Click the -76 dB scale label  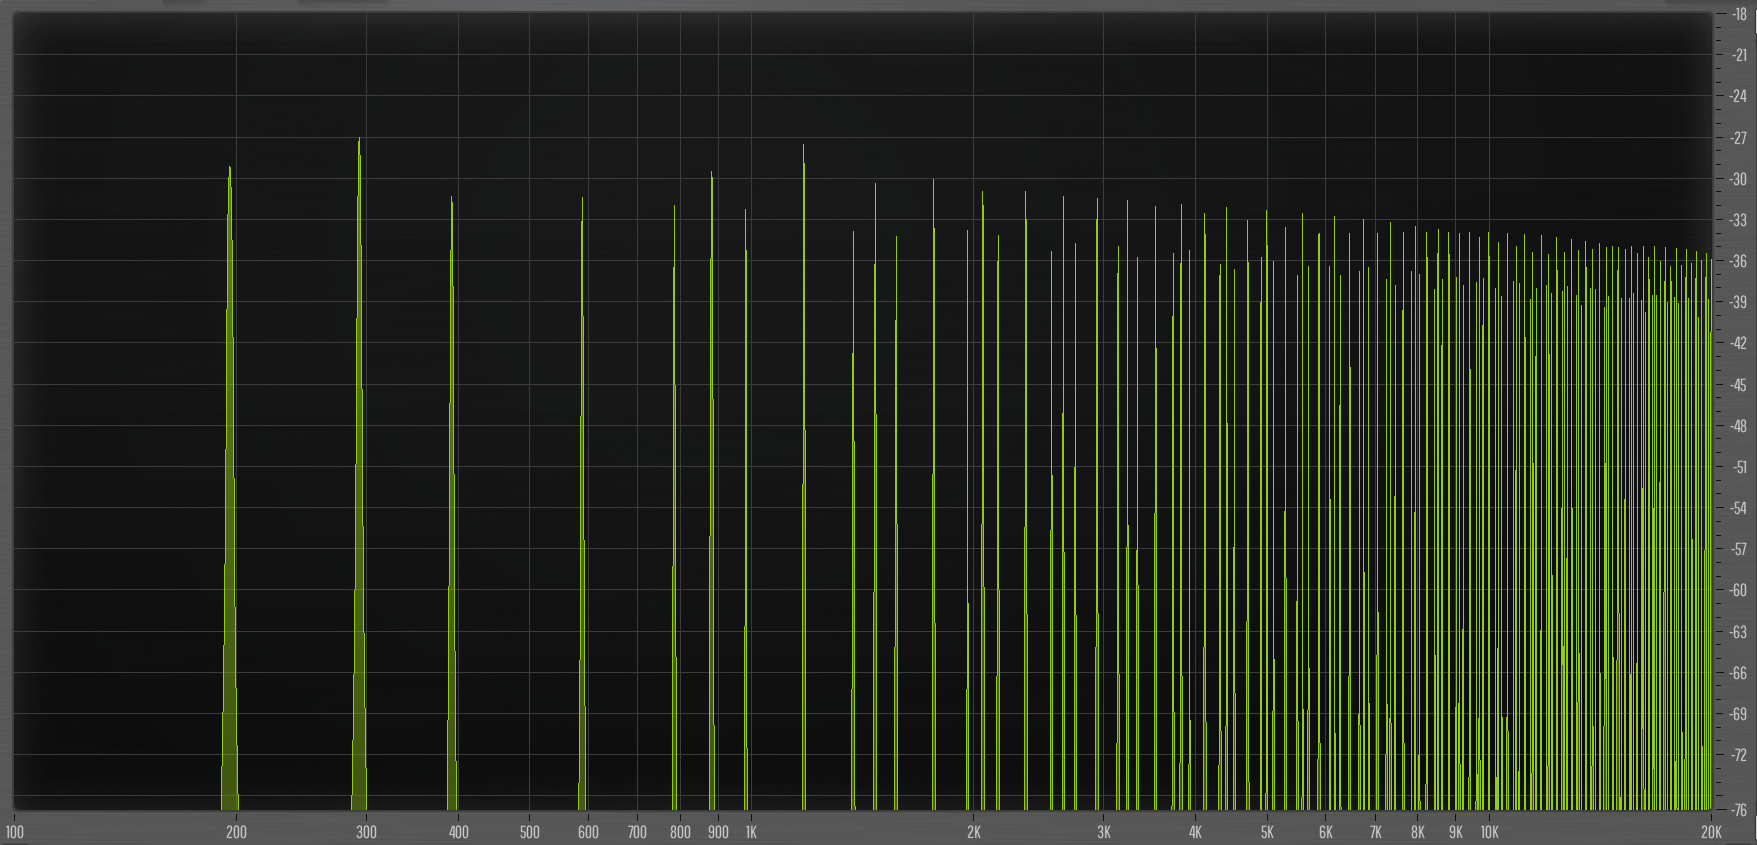(1739, 810)
